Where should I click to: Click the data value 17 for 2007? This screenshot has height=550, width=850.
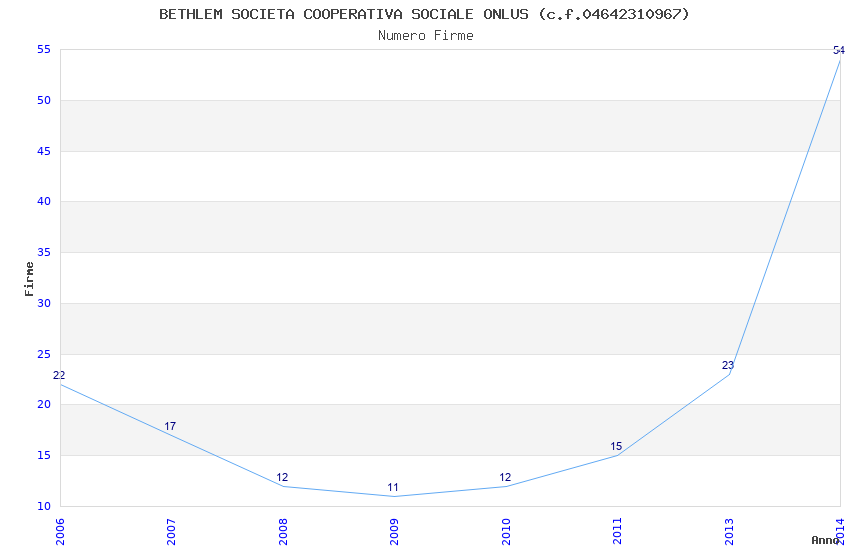click(170, 426)
